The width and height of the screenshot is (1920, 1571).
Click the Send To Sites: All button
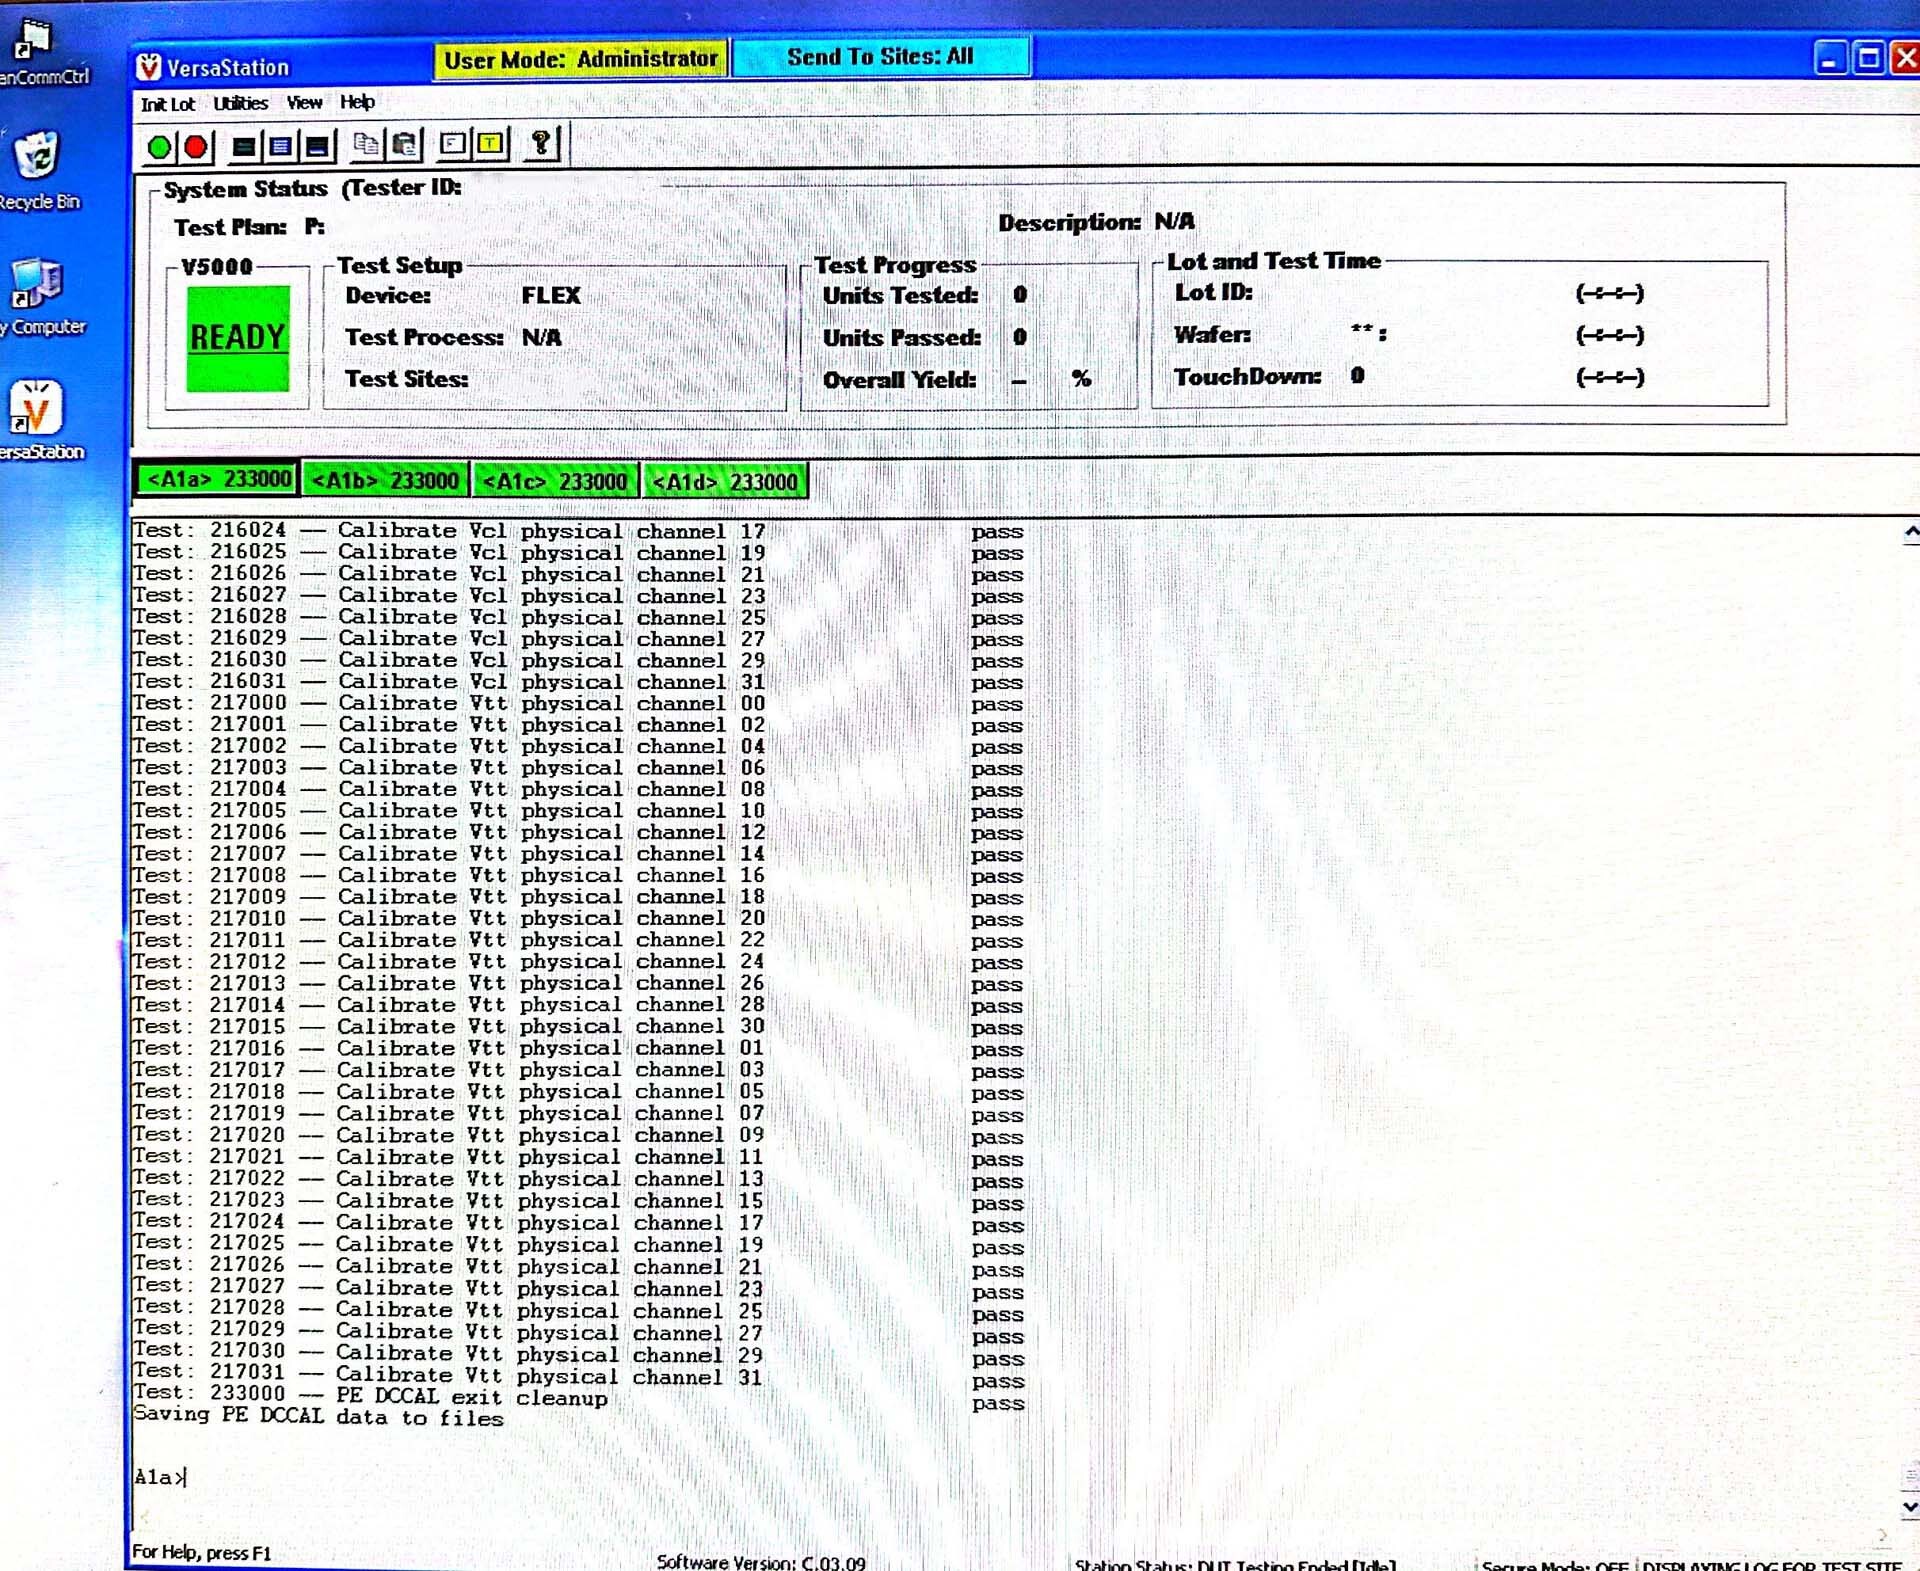[x=881, y=56]
